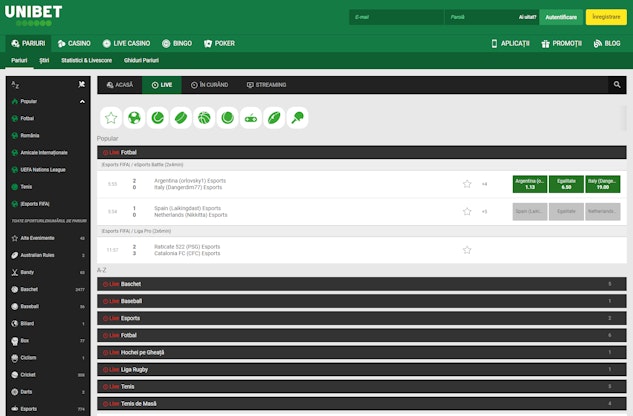Switch to the Streaming tab

click(x=266, y=85)
